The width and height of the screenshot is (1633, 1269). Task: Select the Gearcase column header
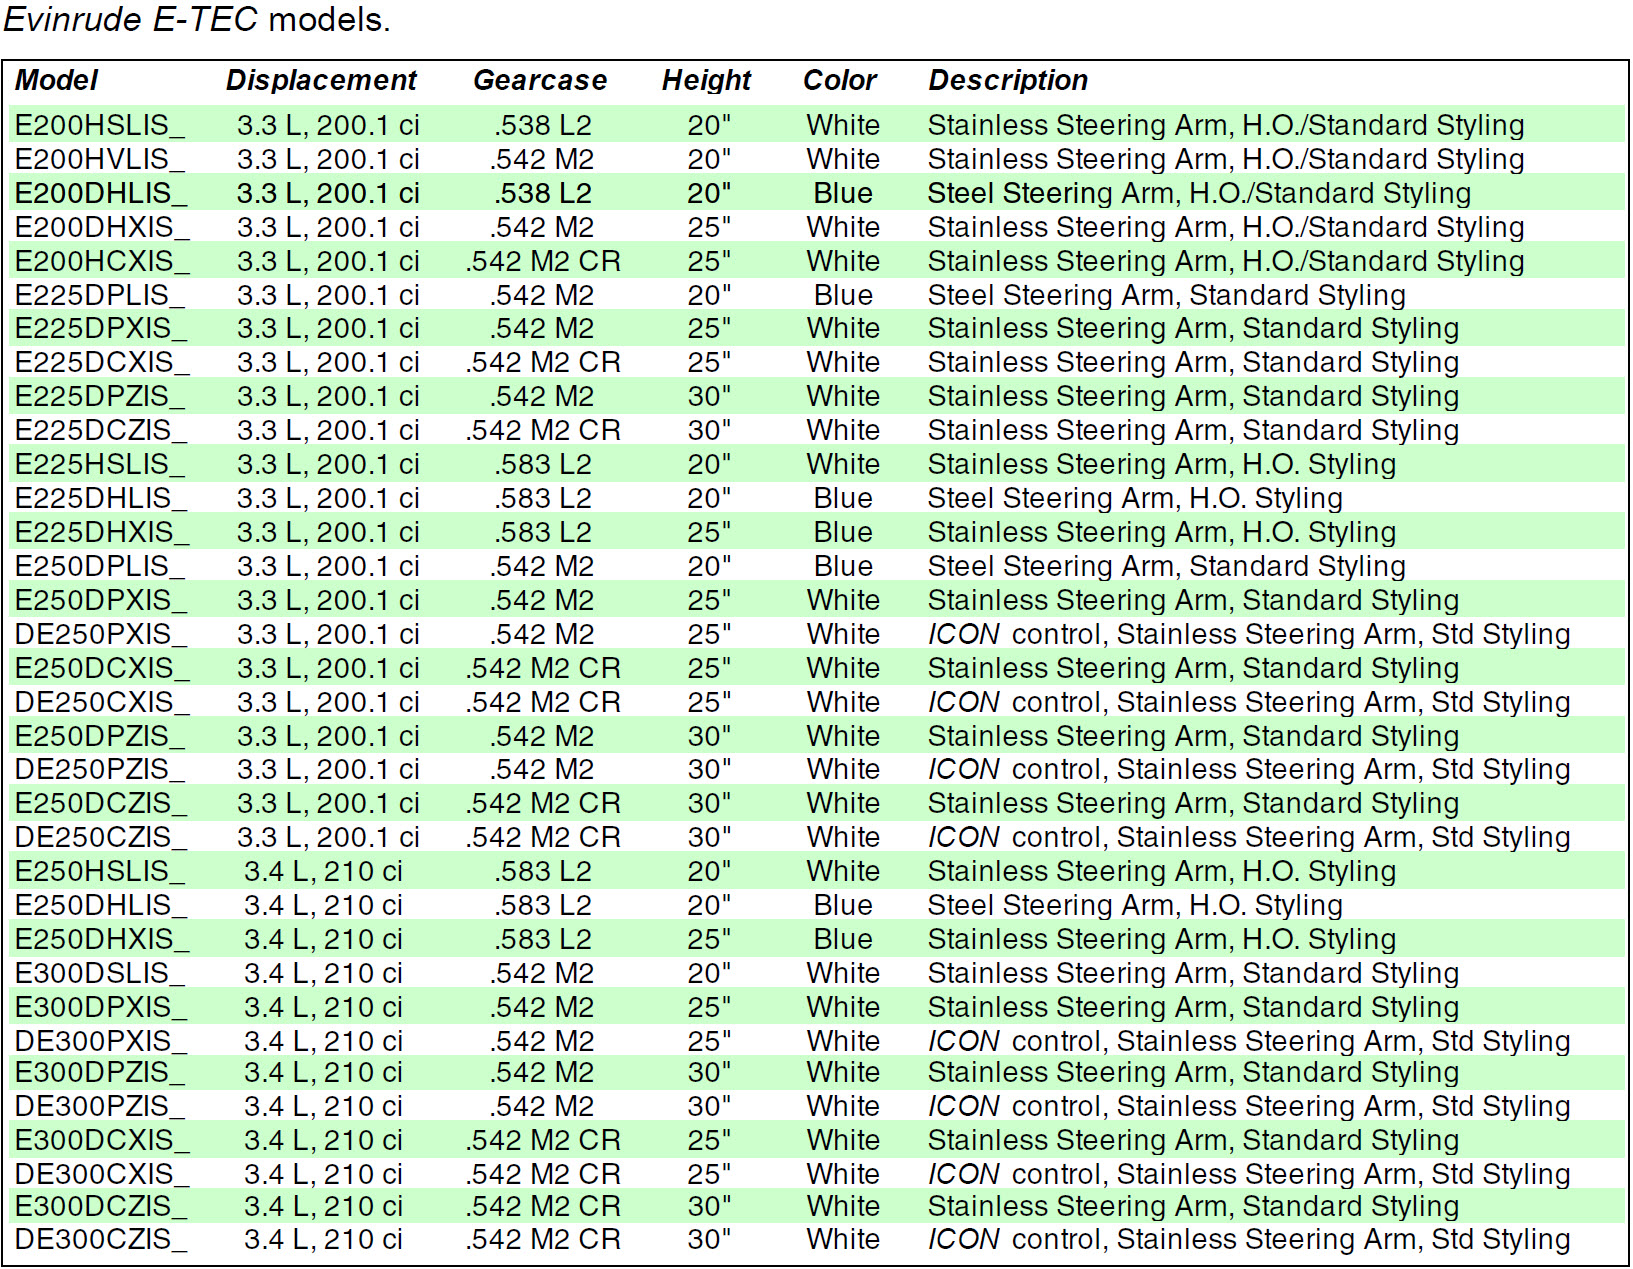point(540,80)
